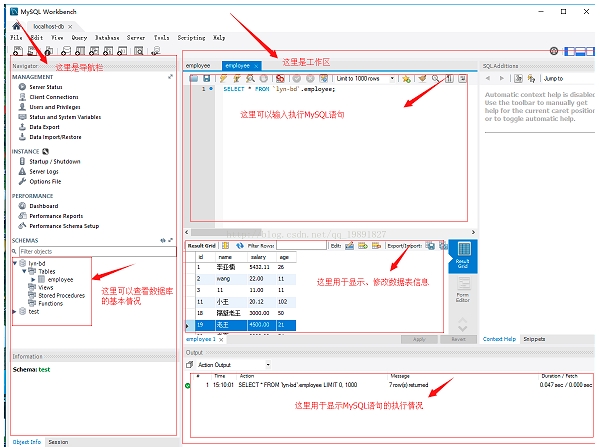Open script file in query editor toolbar
The width and height of the screenshot is (600, 447).
tap(194, 78)
